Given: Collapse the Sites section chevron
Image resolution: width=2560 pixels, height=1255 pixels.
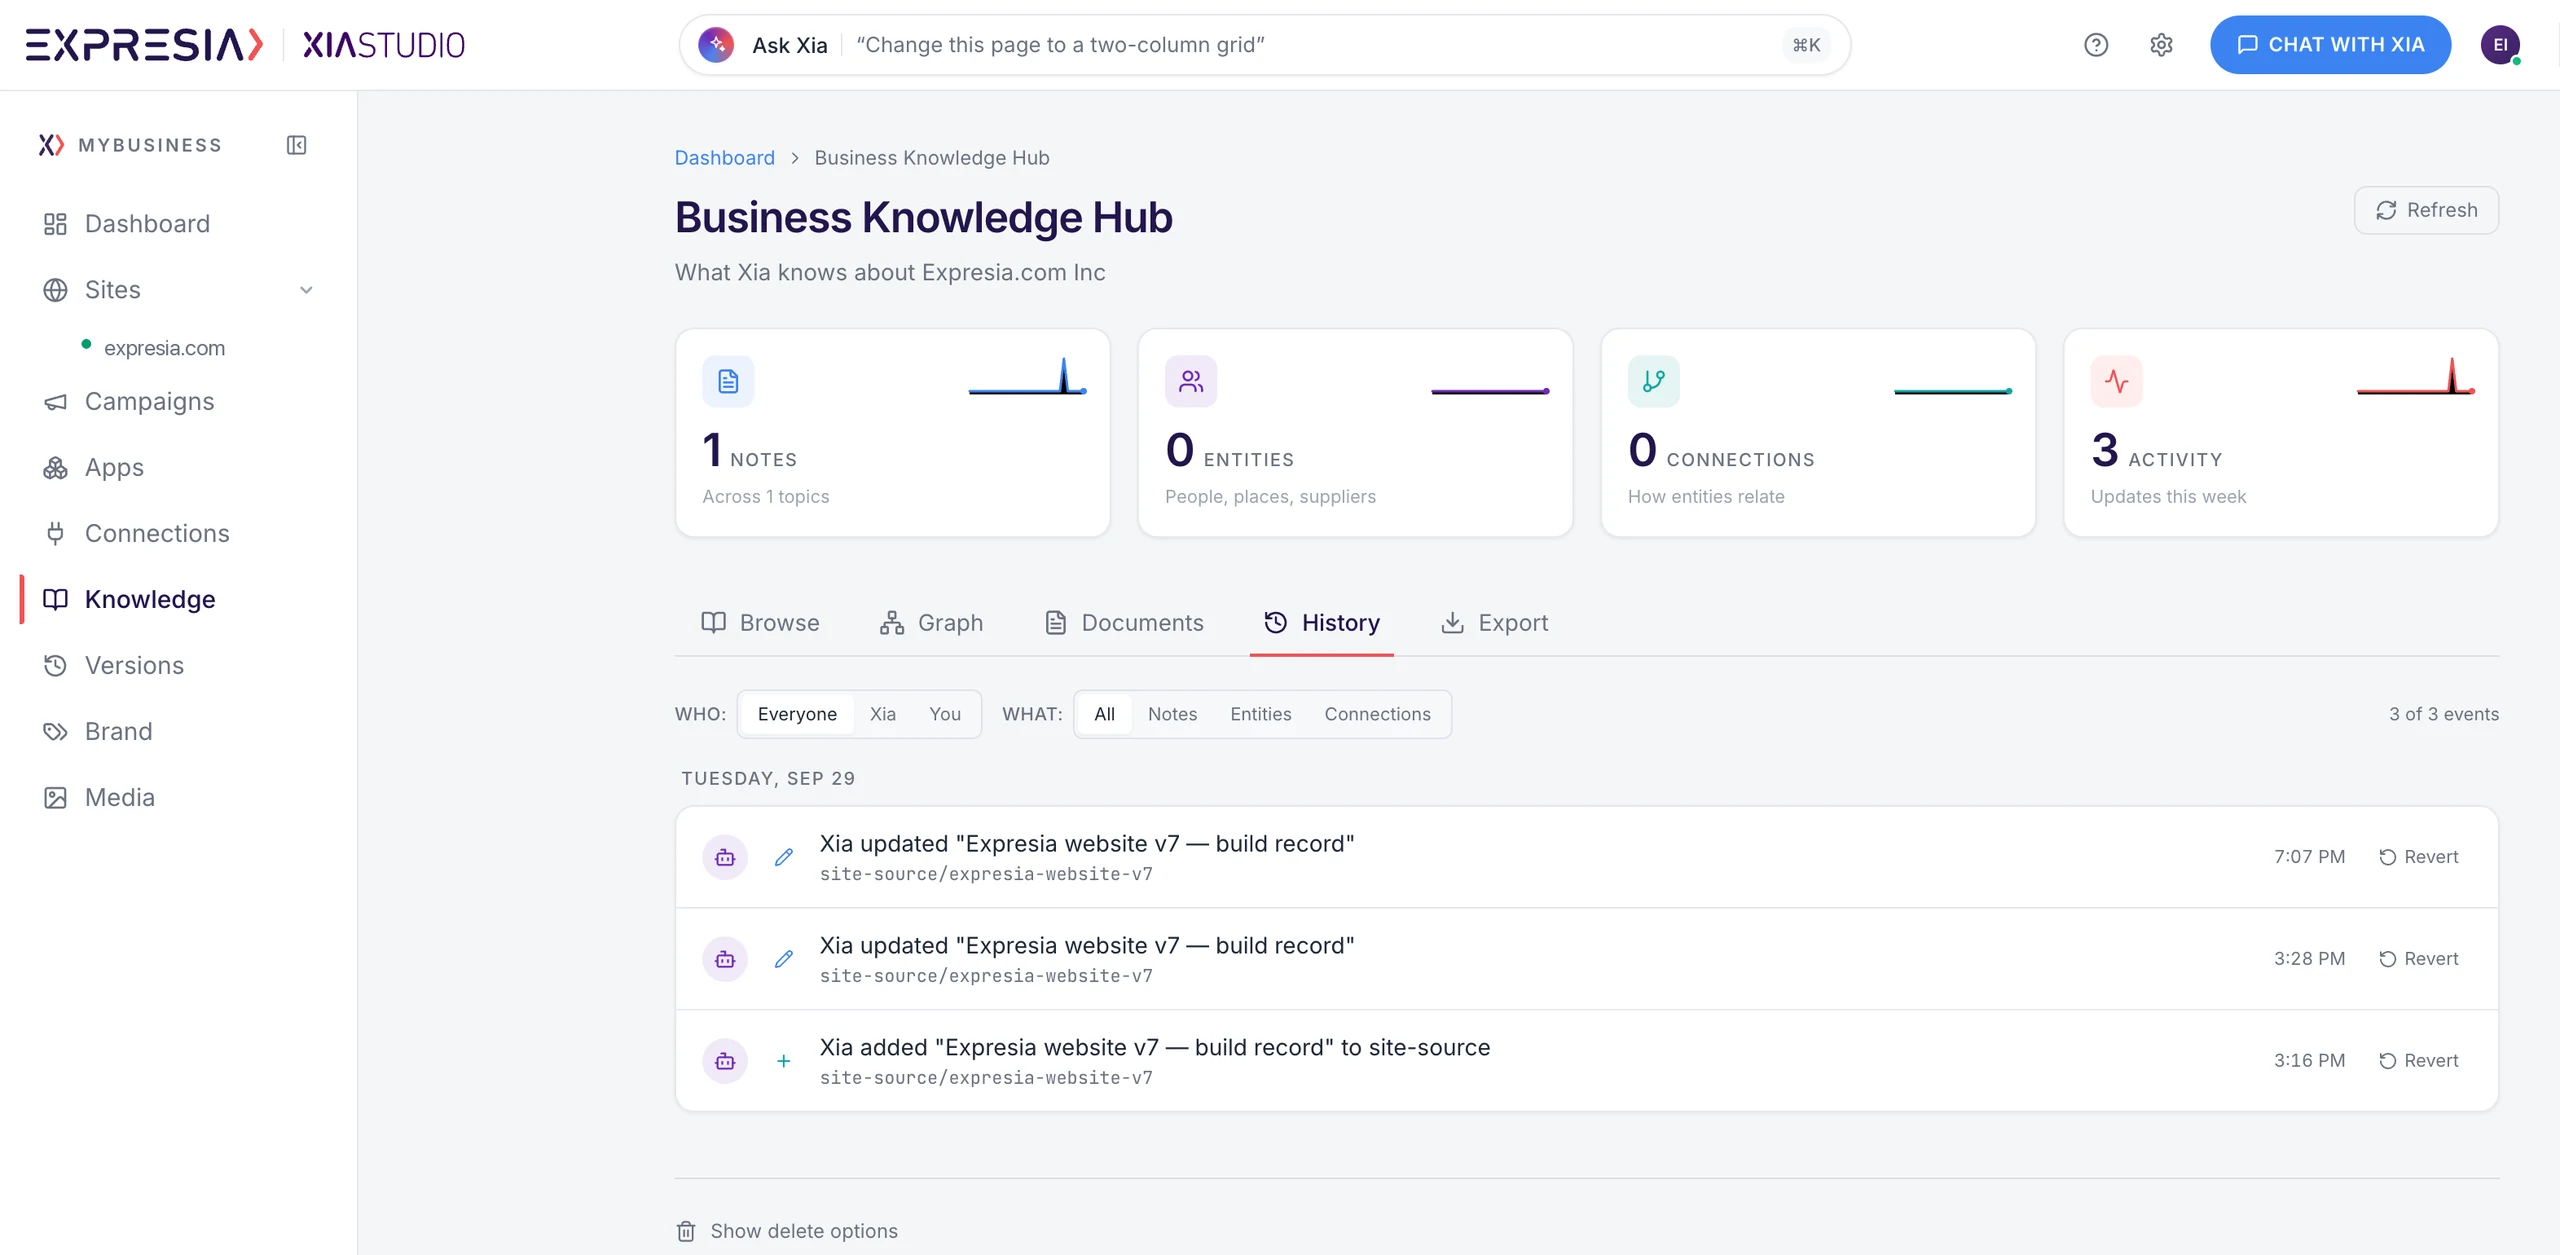Looking at the screenshot, I should pos(306,290).
